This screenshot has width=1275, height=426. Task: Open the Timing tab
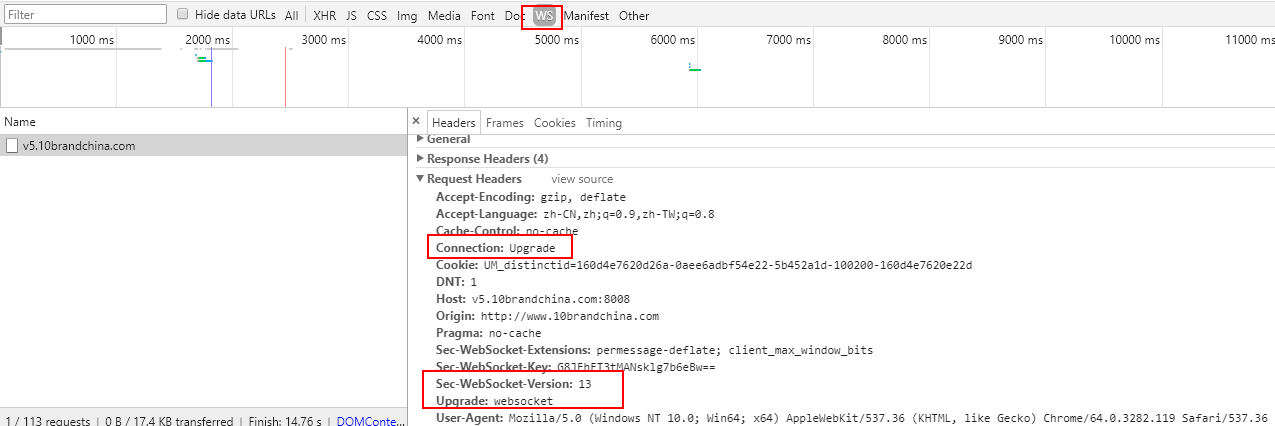(603, 123)
